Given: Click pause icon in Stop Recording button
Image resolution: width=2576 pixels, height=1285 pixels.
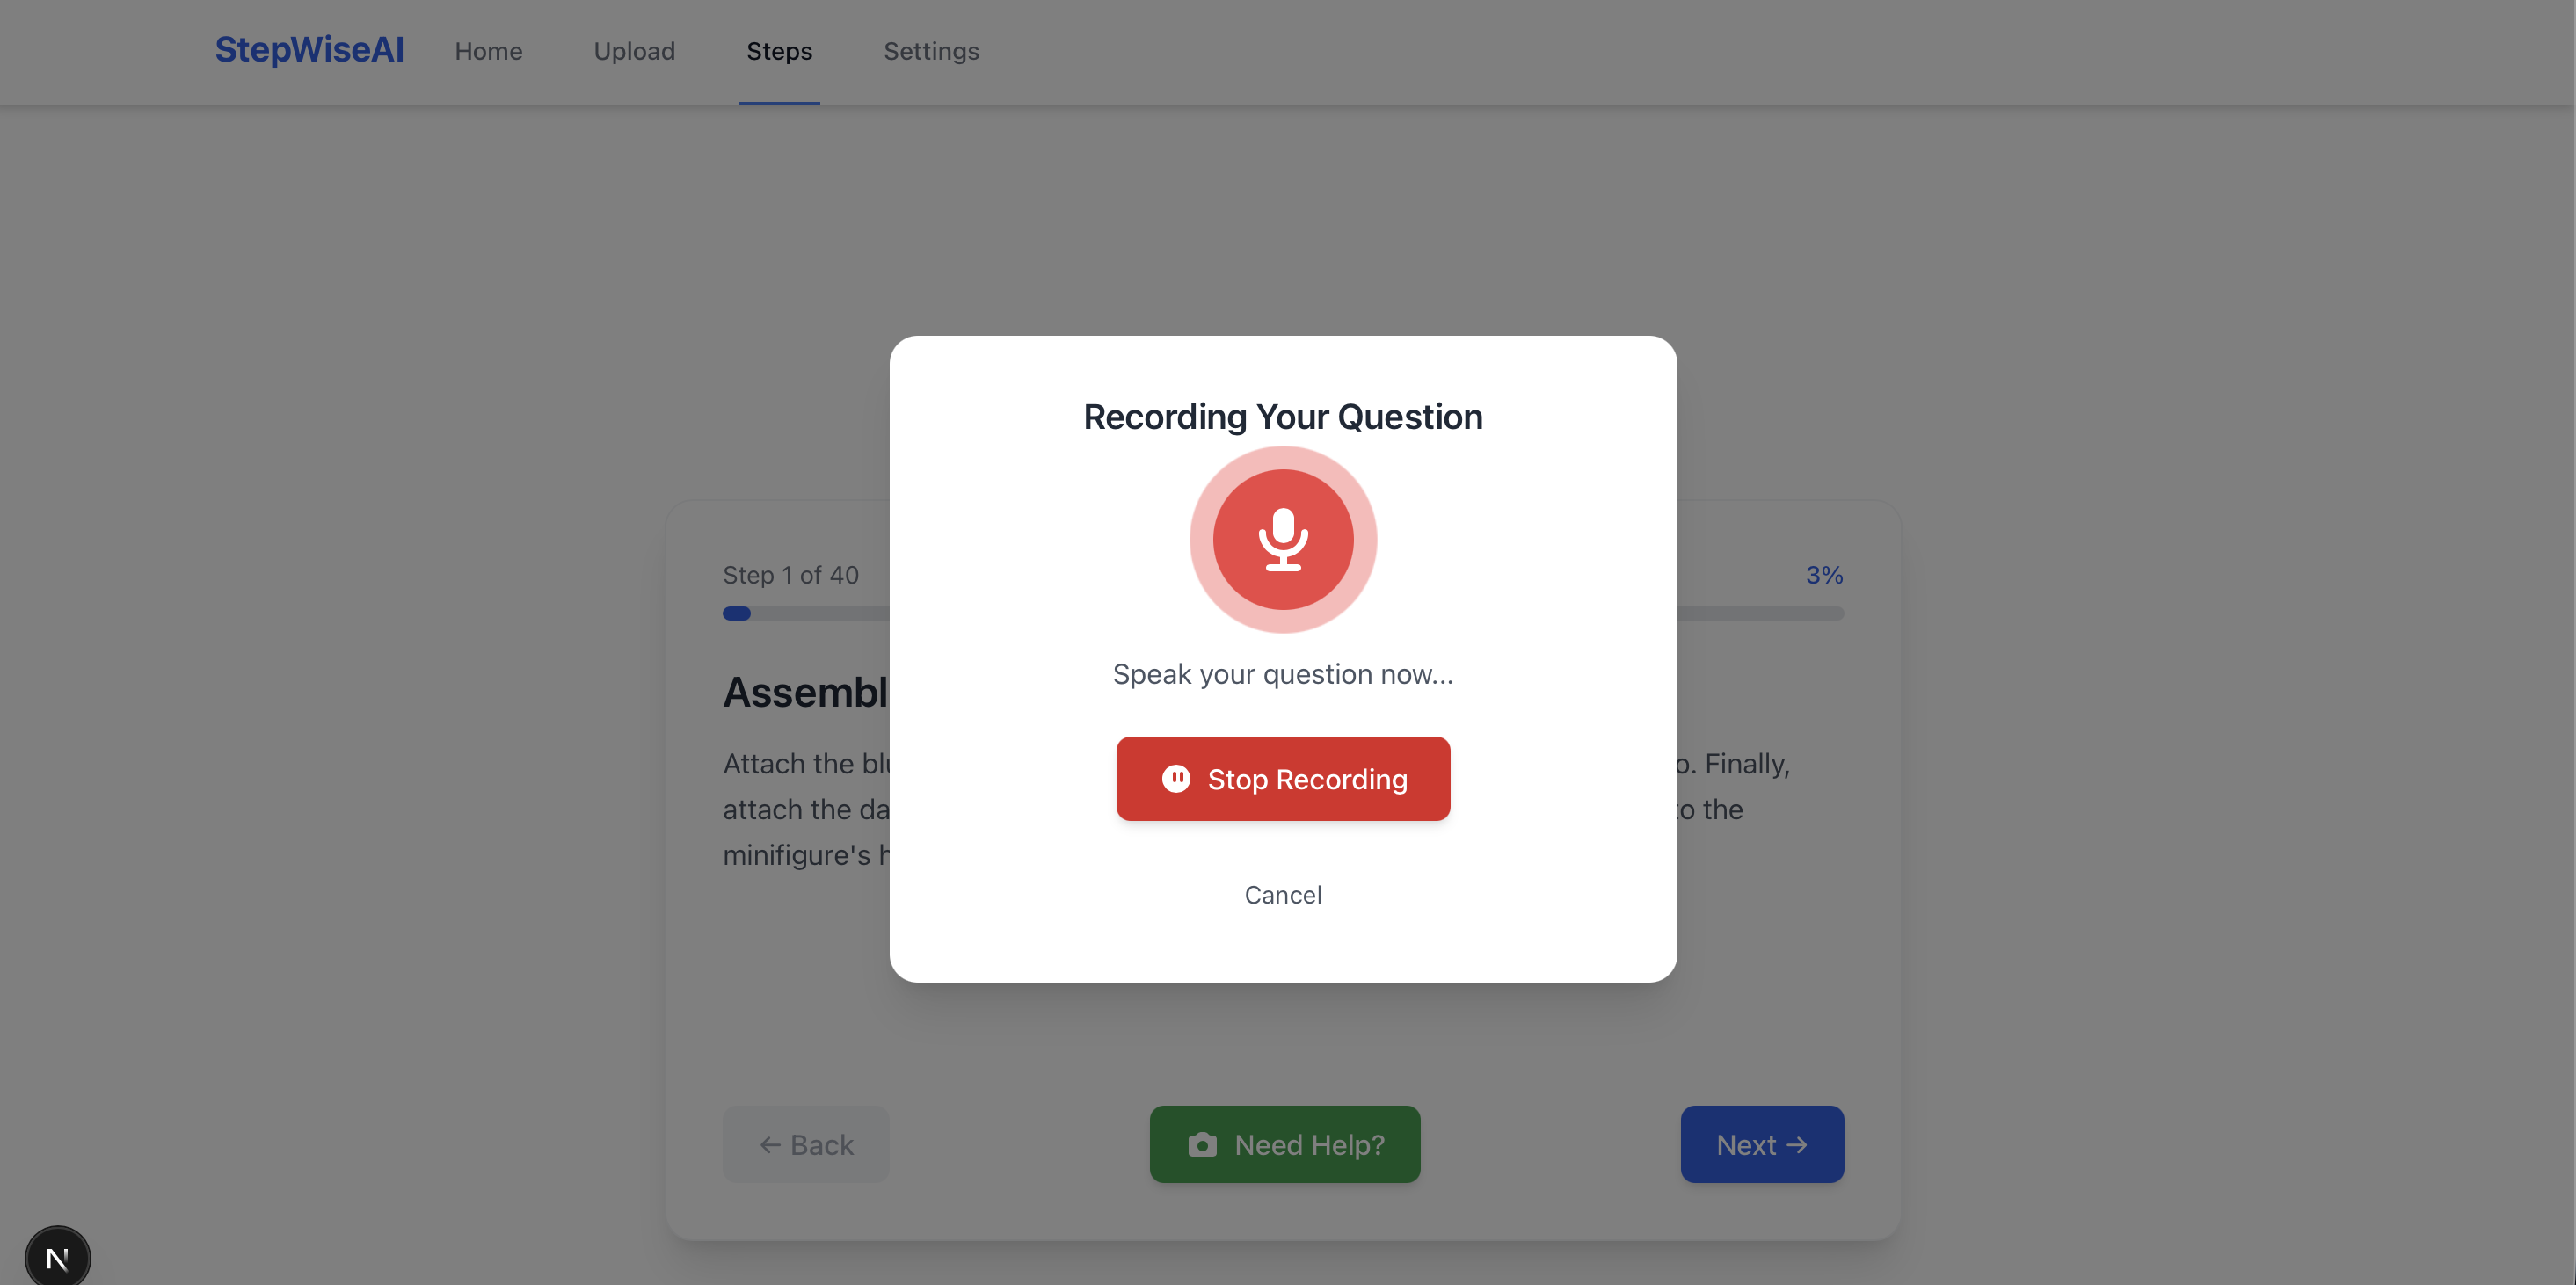Looking at the screenshot, I should (1176, 778).
